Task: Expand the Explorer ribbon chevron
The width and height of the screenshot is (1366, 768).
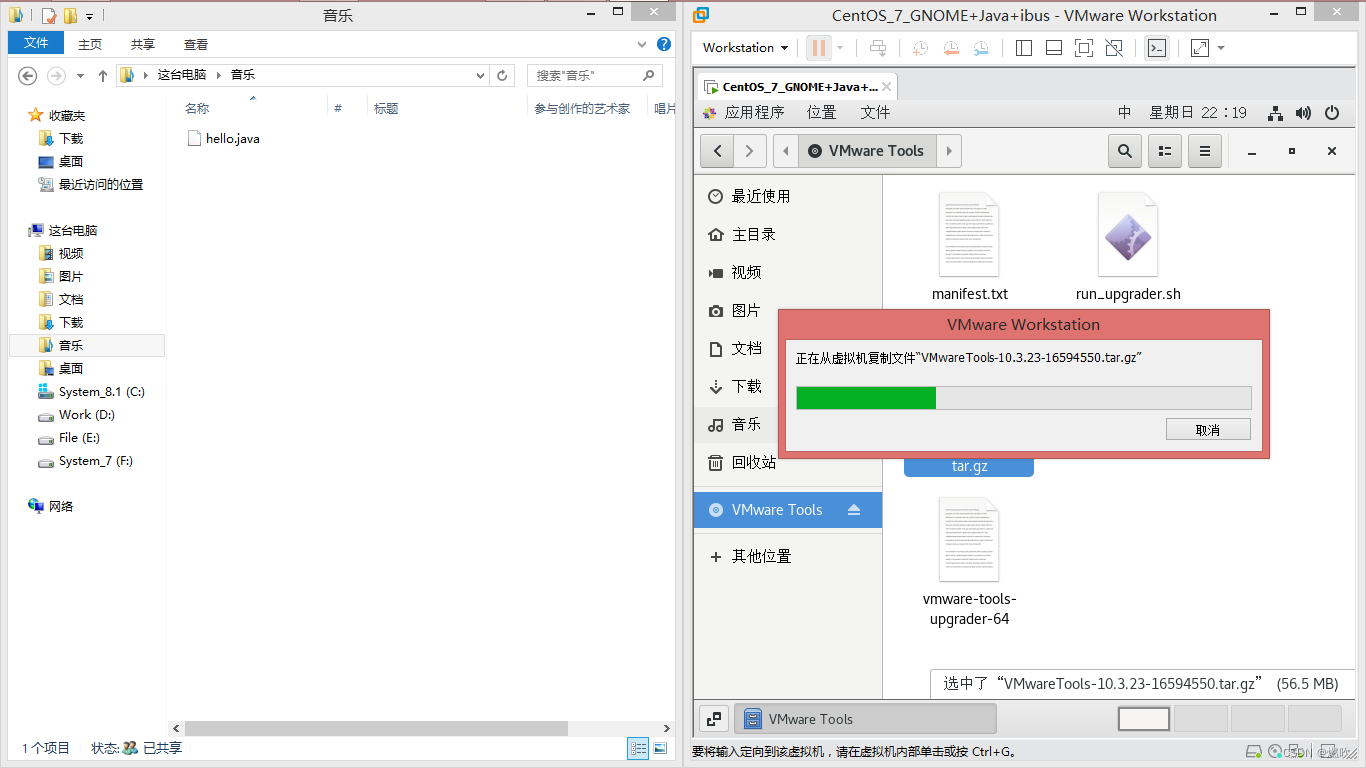Action: pyautogui.click(x=642, y=45)
